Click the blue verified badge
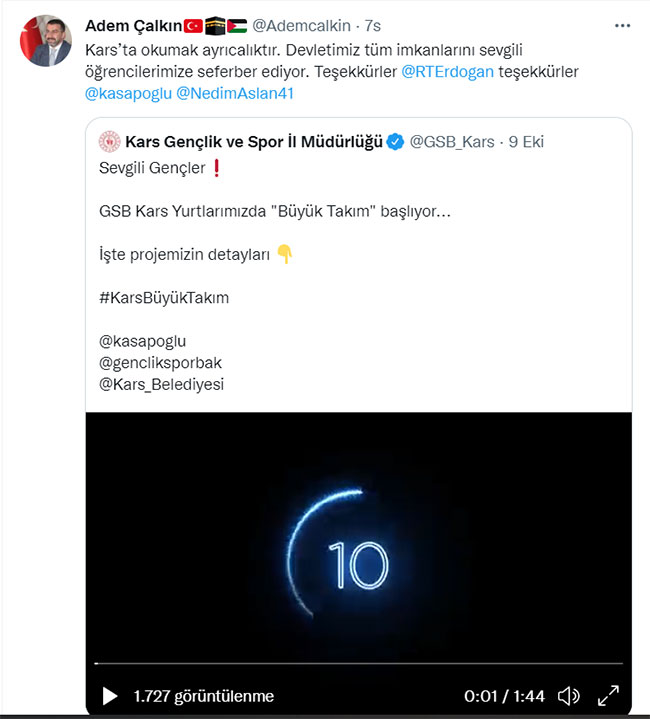Viewport: 650px width, 719px height. click(x=396, y=141)
